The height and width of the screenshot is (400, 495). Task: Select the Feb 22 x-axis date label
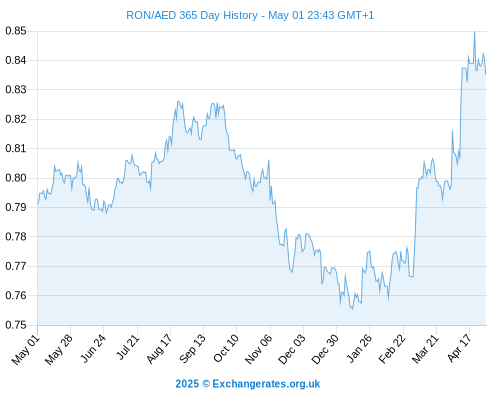pyautogui.click(x=392, y=349)
